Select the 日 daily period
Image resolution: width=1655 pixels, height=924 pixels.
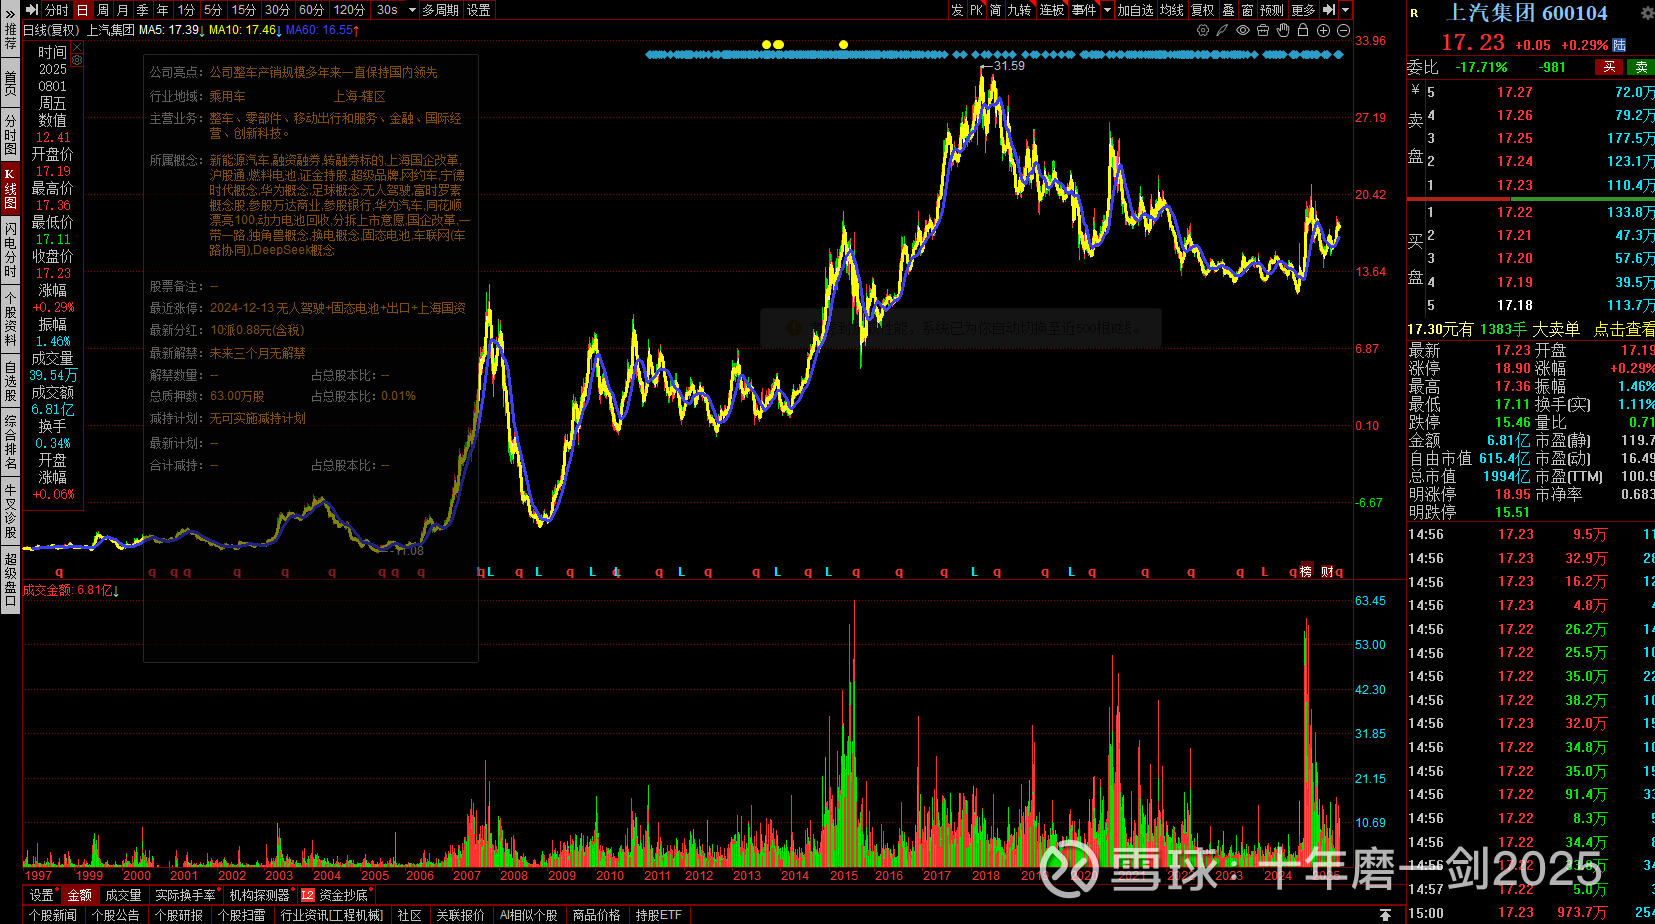82,10
